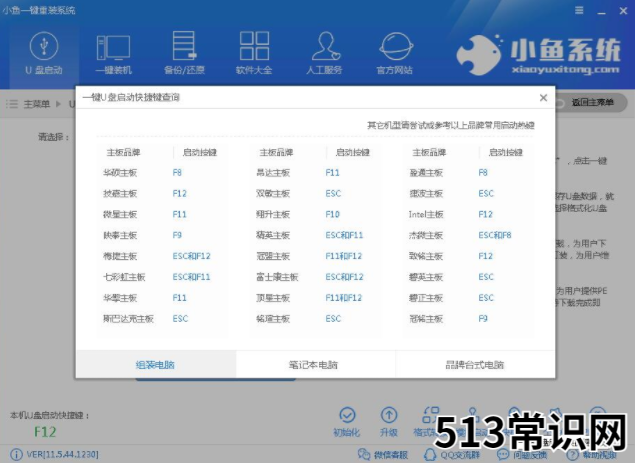The width and height of the screenshot is (636, 463).
Task: Click the 问题反馈 speech bubble icon
Action: pos(503,454)
